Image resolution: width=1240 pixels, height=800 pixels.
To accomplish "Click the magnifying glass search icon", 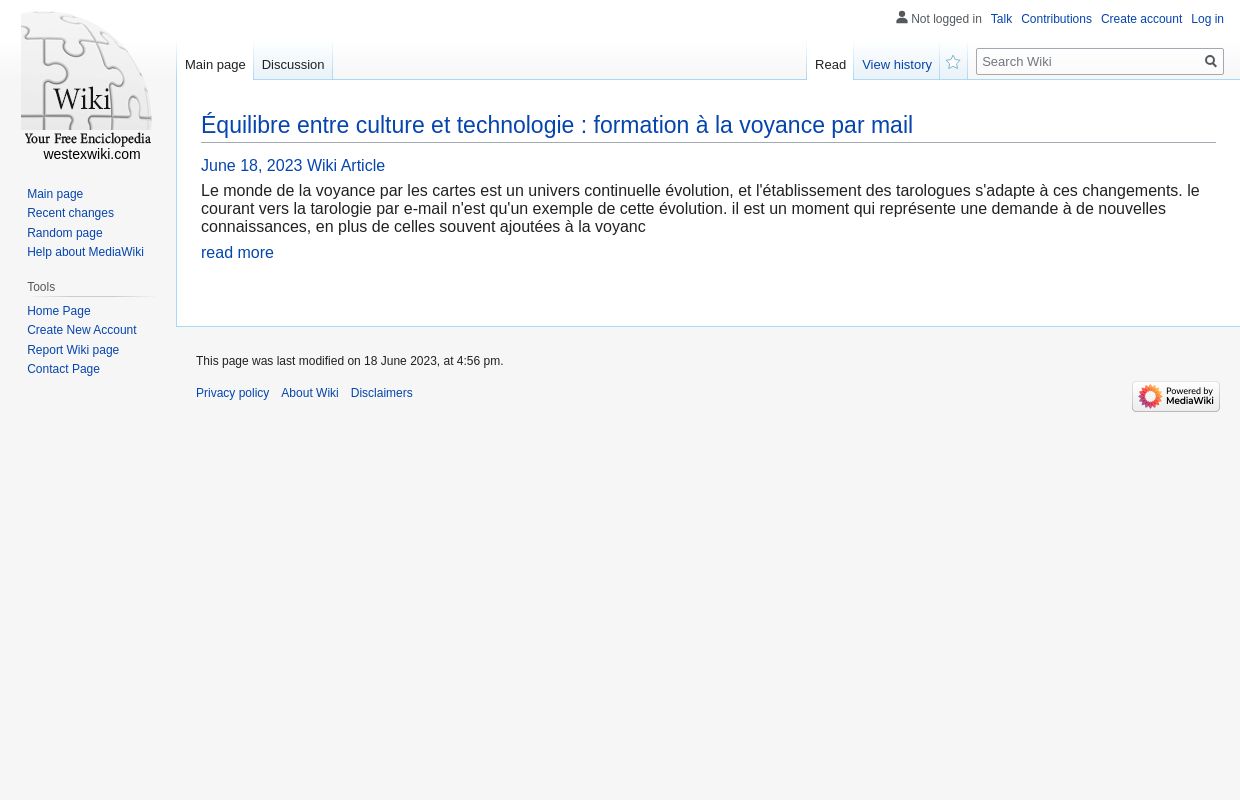I will coord(1210,61).
